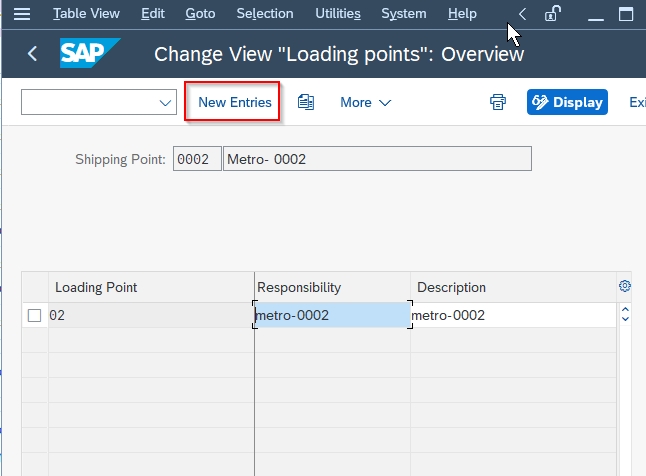The image size is (646, 476).
Task: Click the table scroll up arrow
Action: point(625,309)
